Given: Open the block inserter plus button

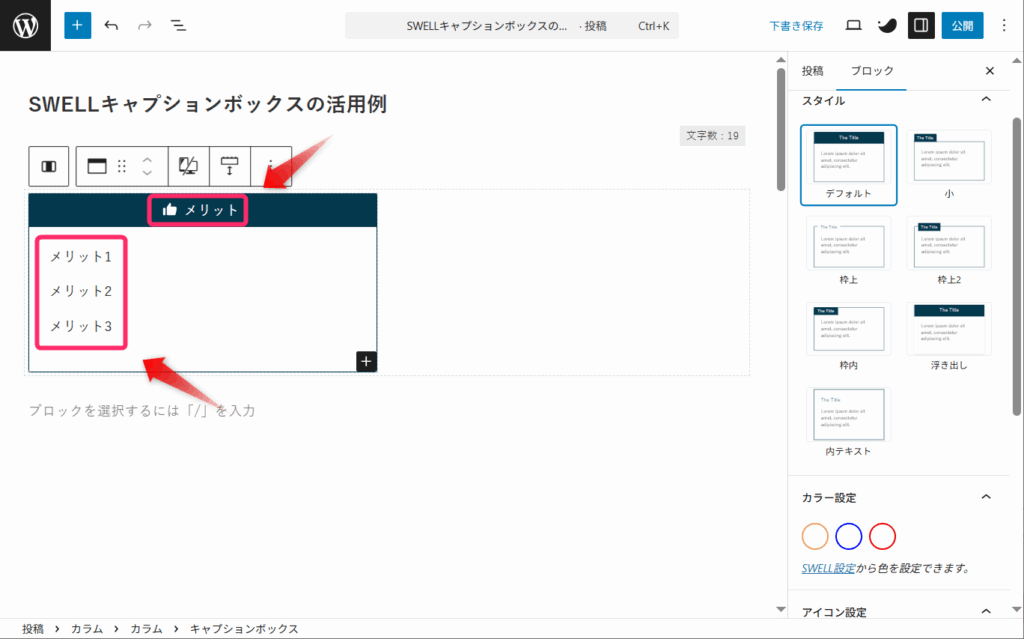Looking at the screenshot, I should 77,25.
